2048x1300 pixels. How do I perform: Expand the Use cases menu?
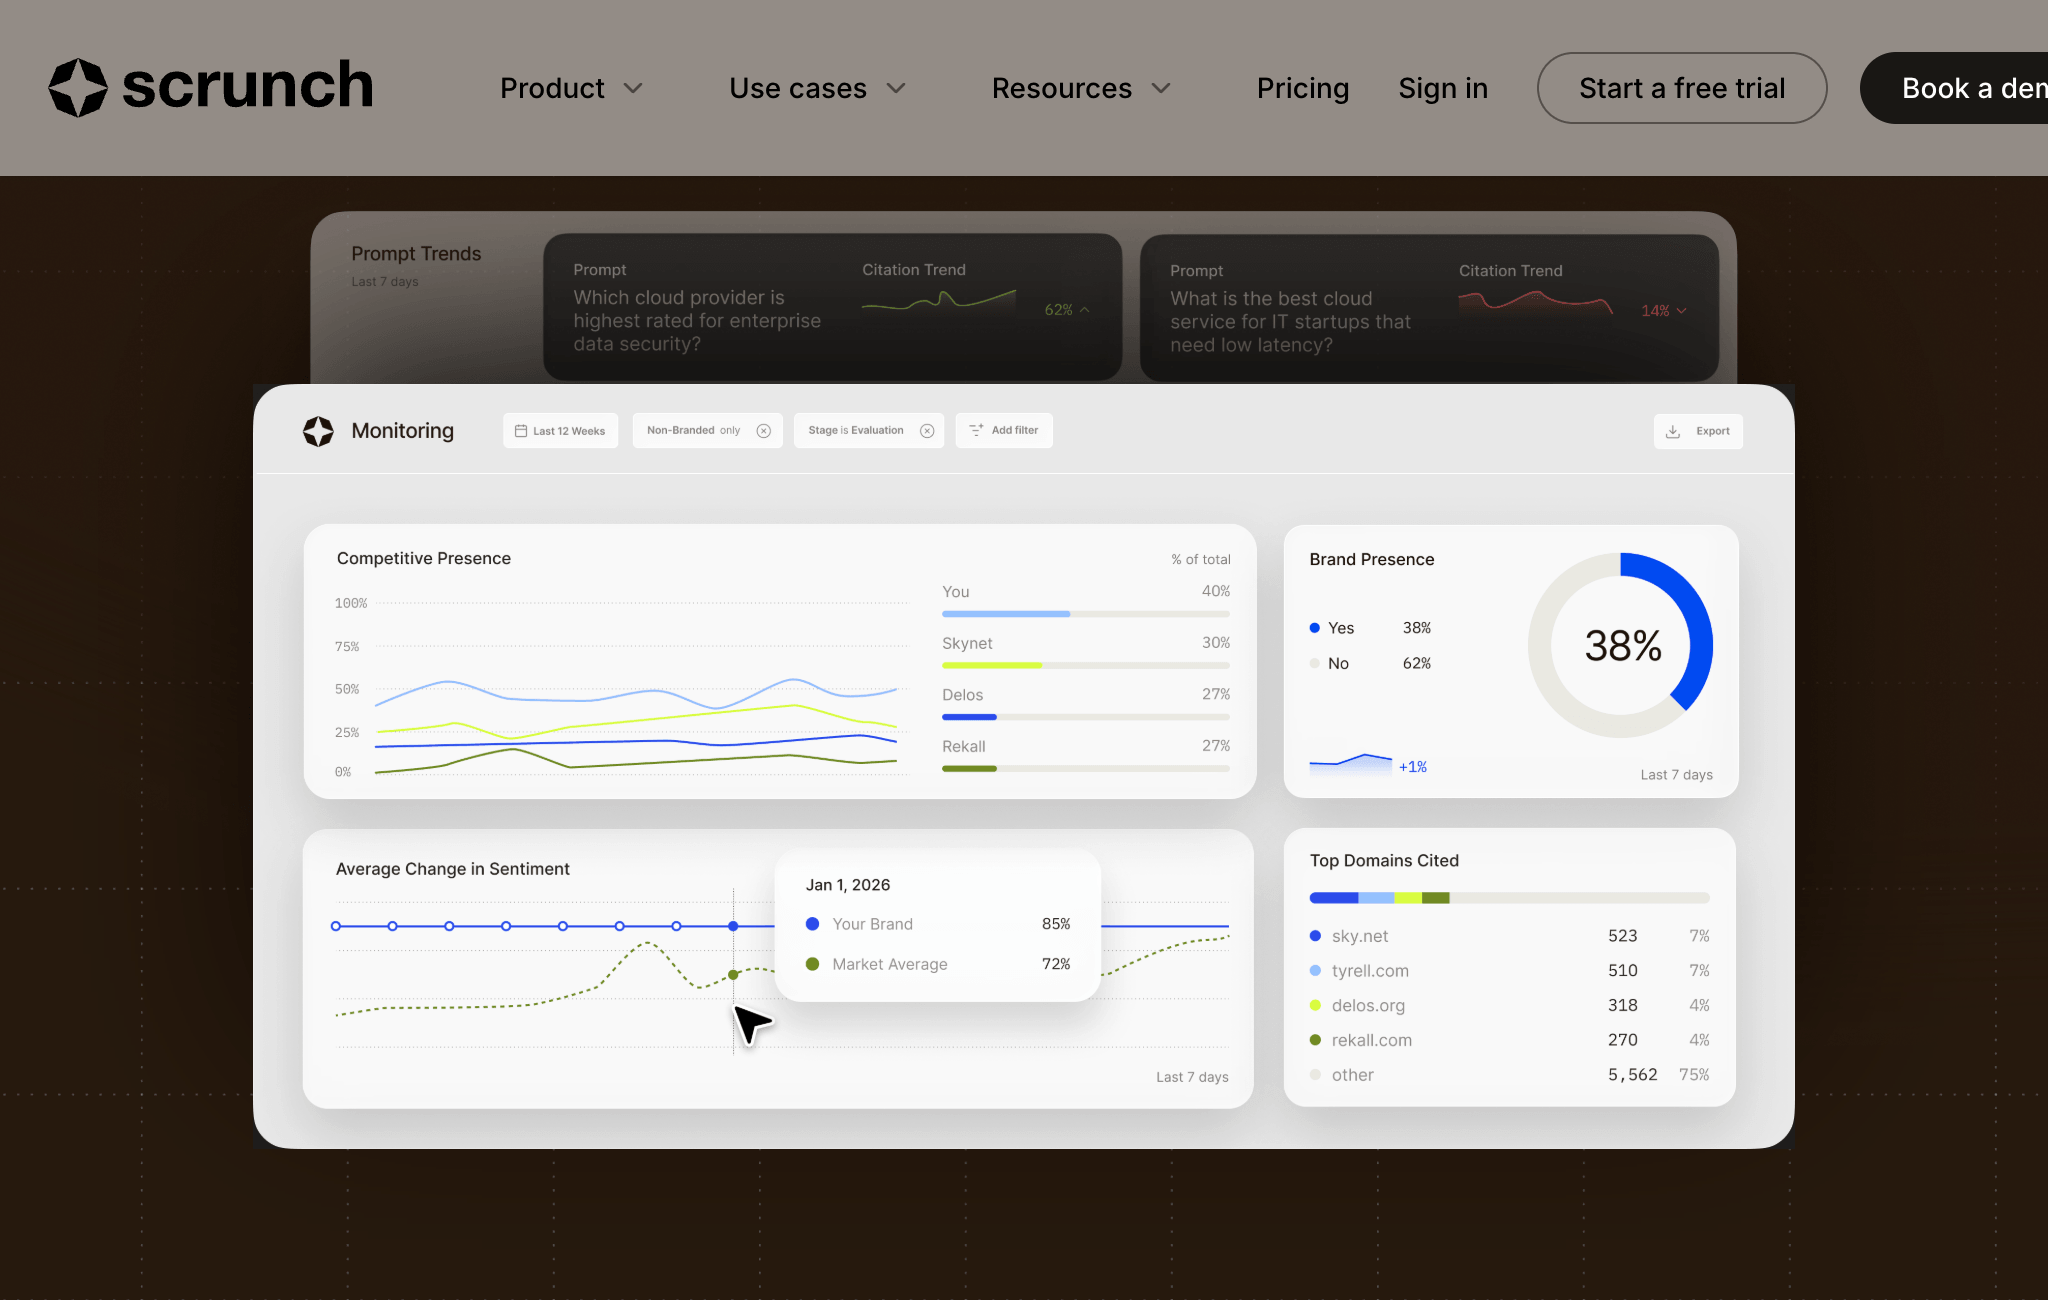pos(817,88)
